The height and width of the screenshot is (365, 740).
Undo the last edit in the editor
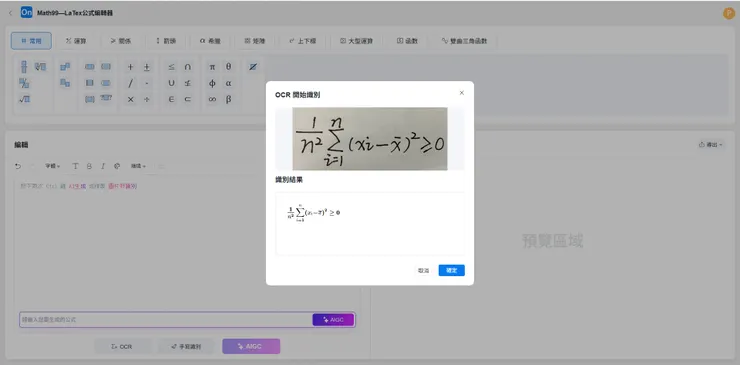pyautogui.click(x=18, y=166)
